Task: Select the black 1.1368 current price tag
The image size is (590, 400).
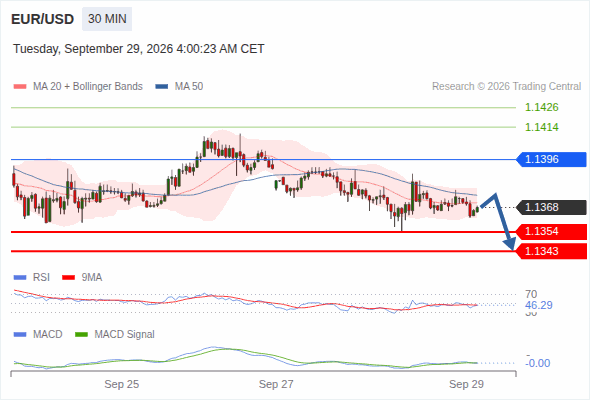Action: click(551, 207)
